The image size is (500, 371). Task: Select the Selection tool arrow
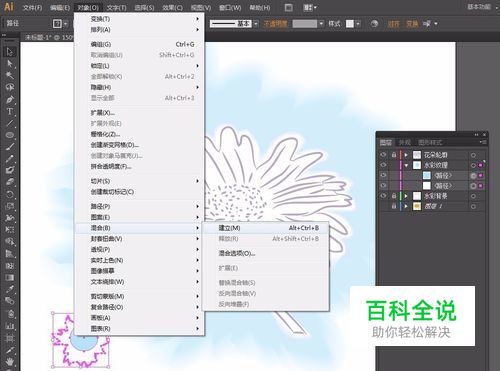pyautogui.click(x=9, y=52)
